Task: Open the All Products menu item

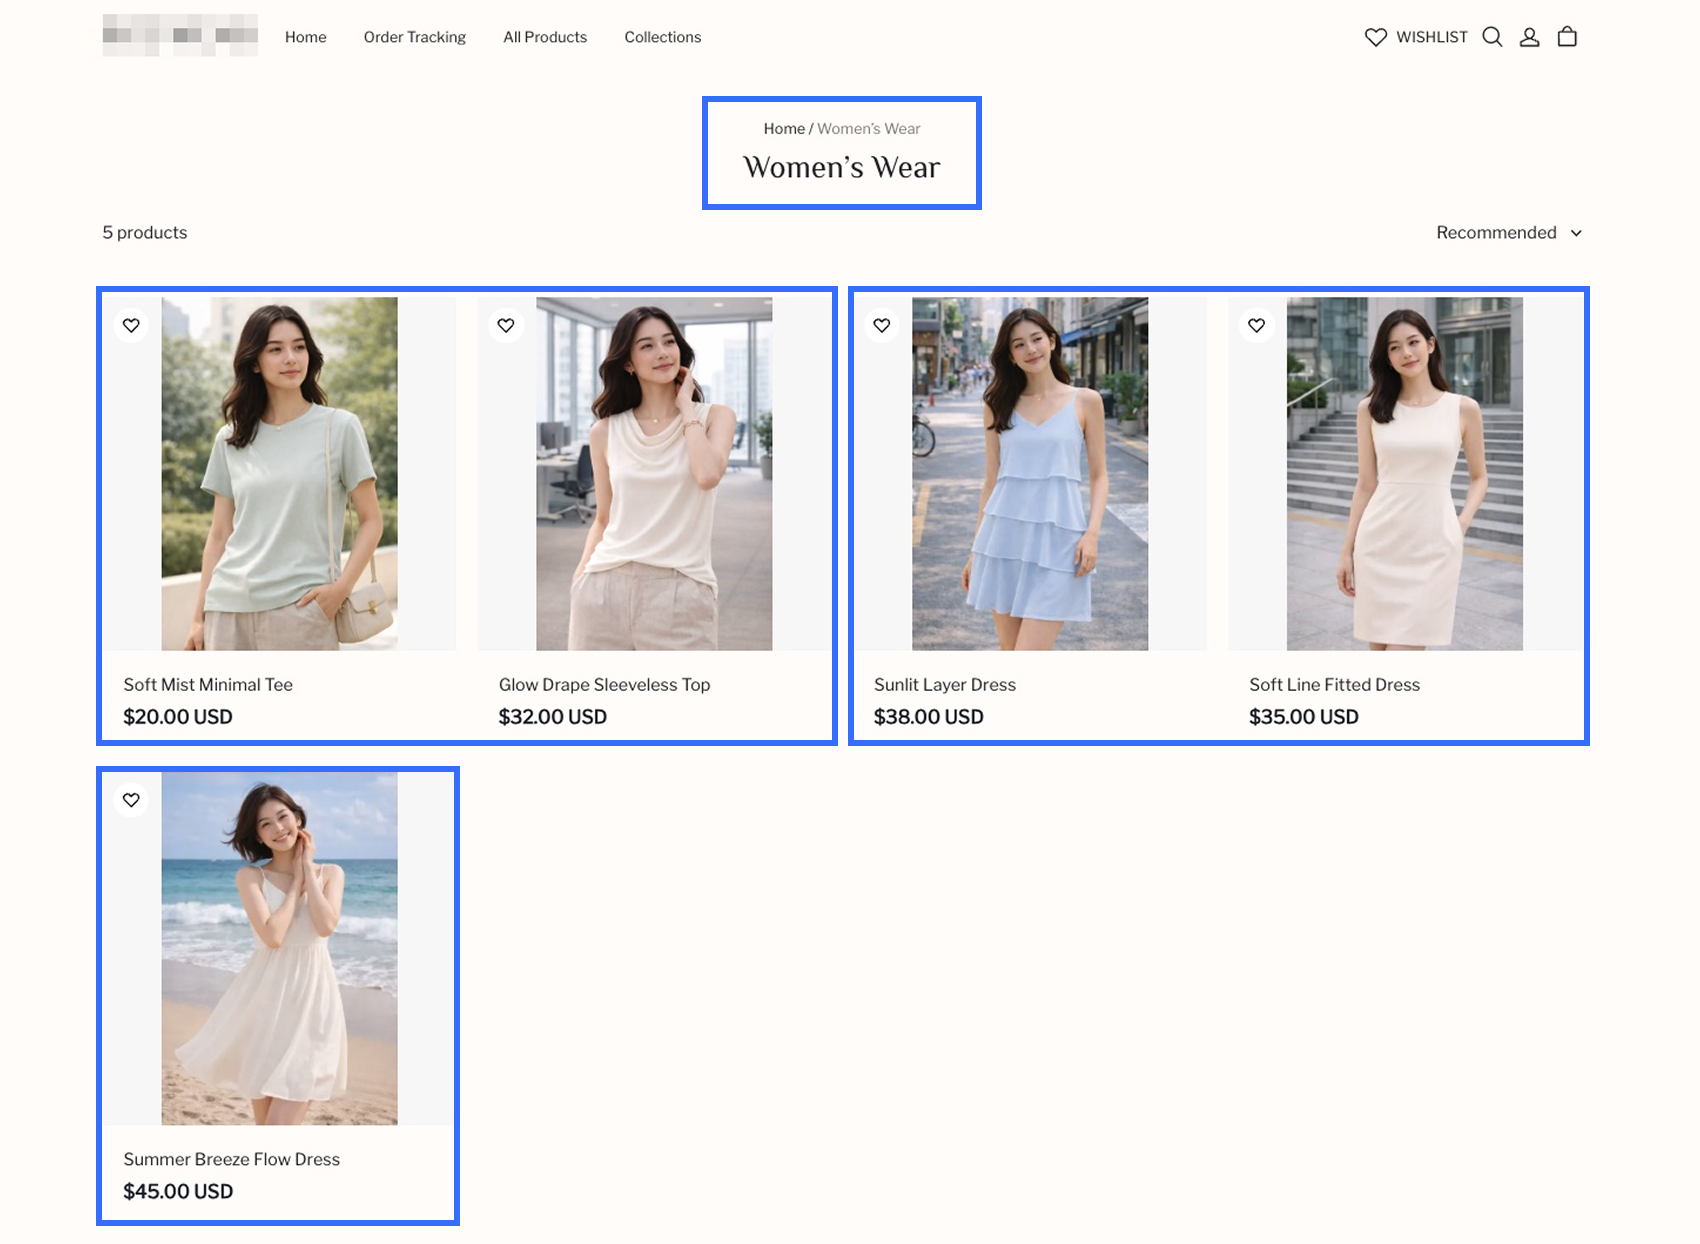Action: click(545, 37)
